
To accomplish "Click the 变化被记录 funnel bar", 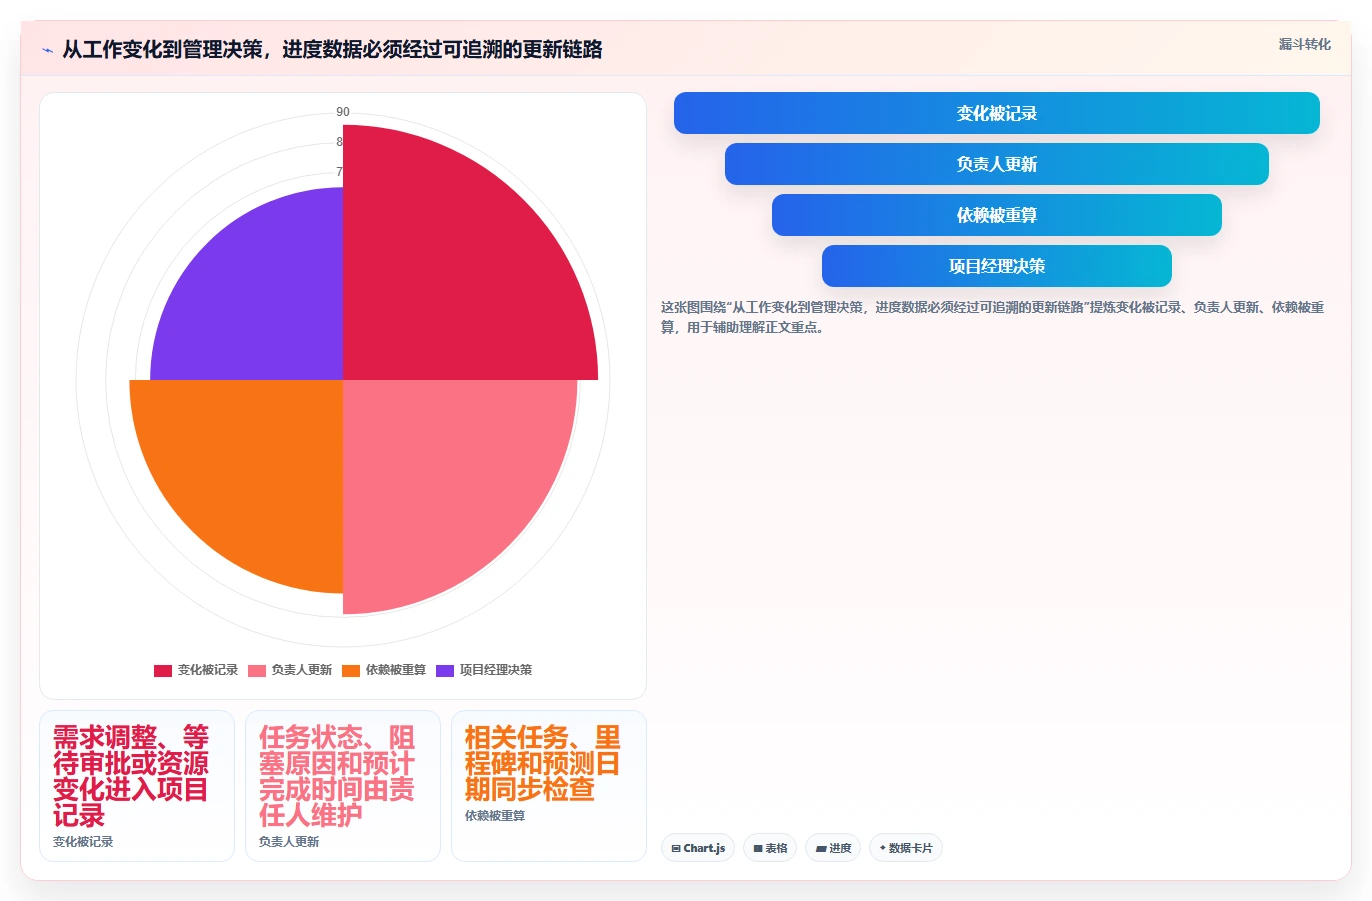I will [996, 113].
